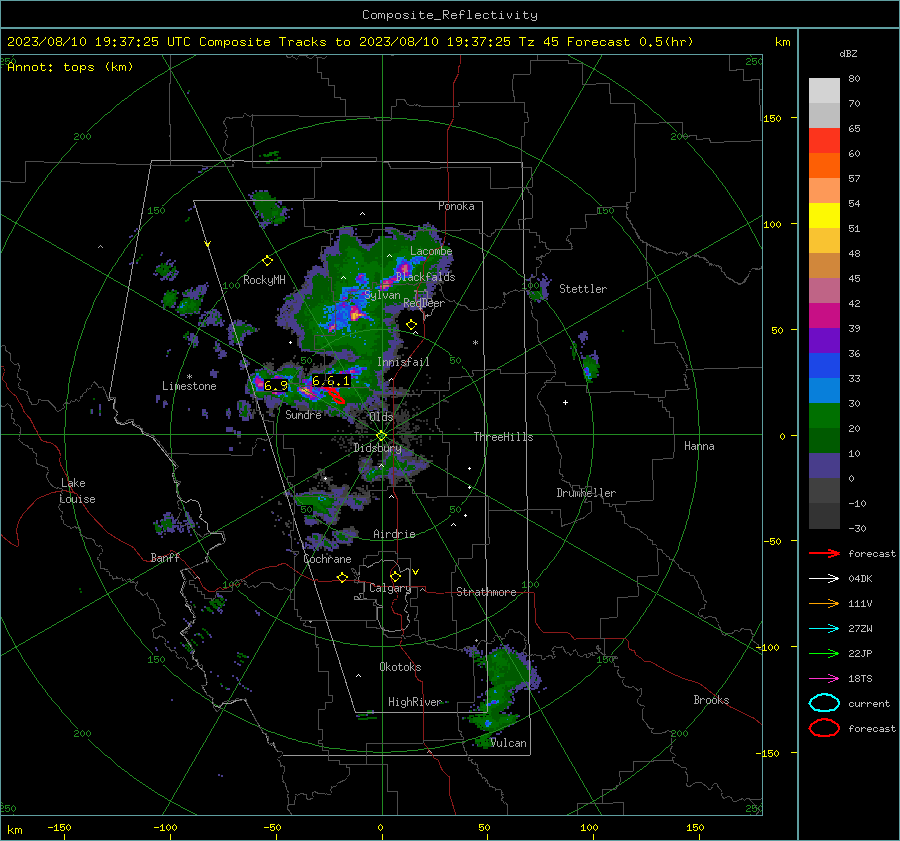Click the orange 111V arrow in legend
900x841 pixels.
point(824,603)
